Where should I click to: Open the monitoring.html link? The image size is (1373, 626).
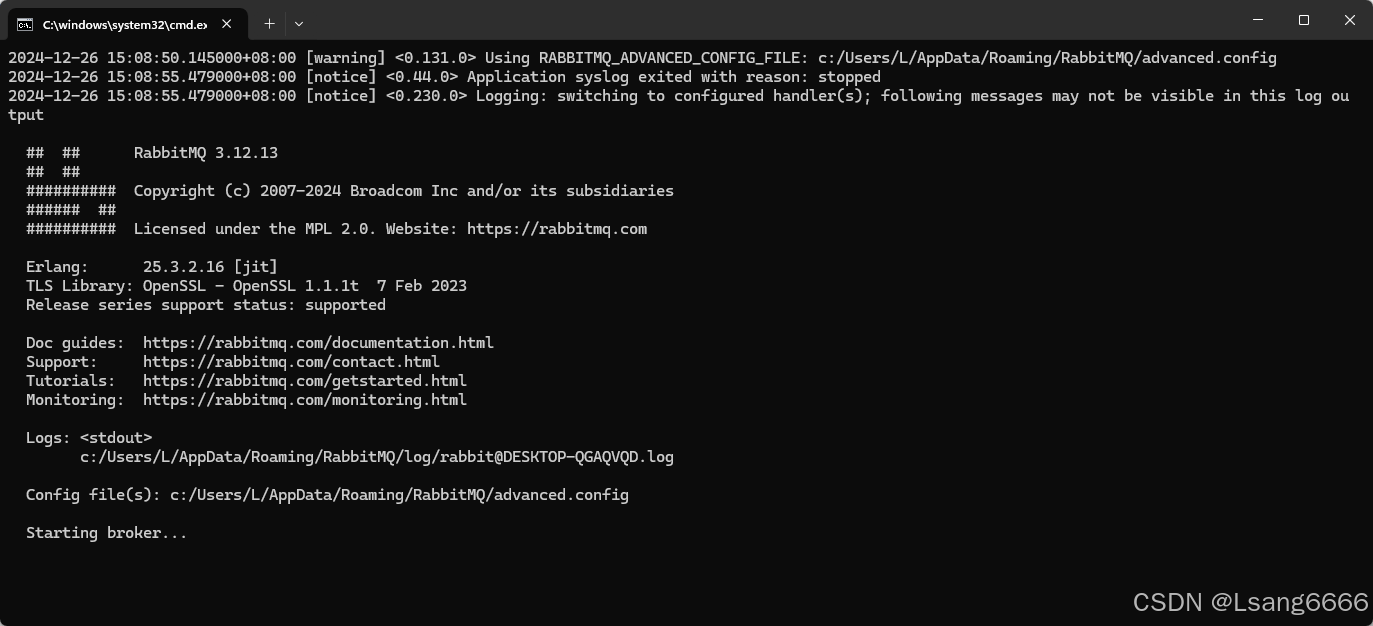point(305,399)
